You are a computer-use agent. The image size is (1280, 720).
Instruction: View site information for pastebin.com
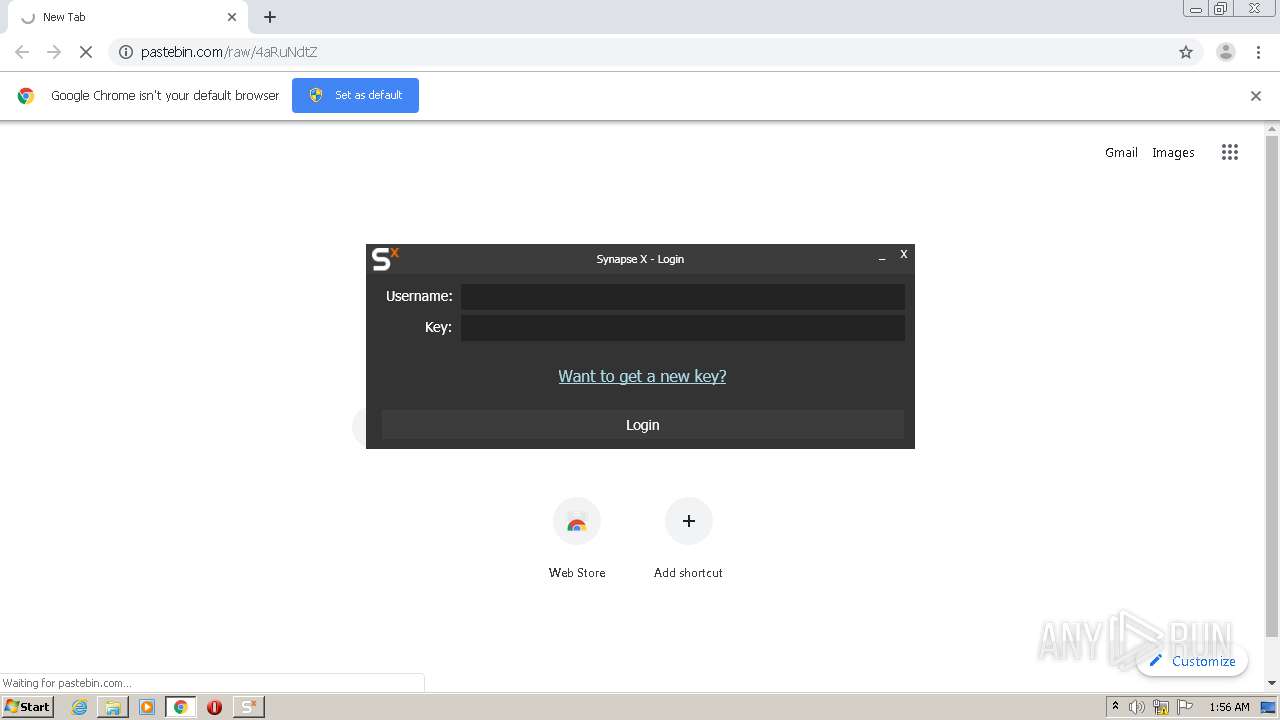126,52
